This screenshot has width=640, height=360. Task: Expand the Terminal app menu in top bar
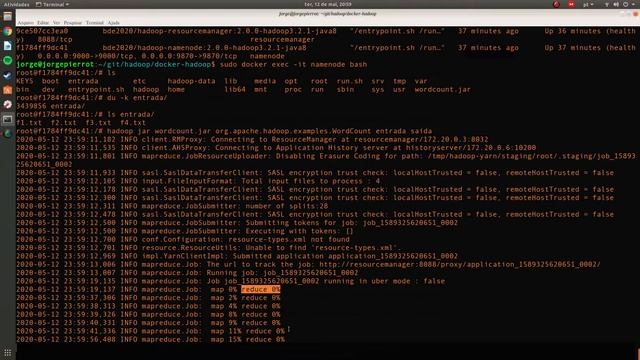tap(52, 4)
